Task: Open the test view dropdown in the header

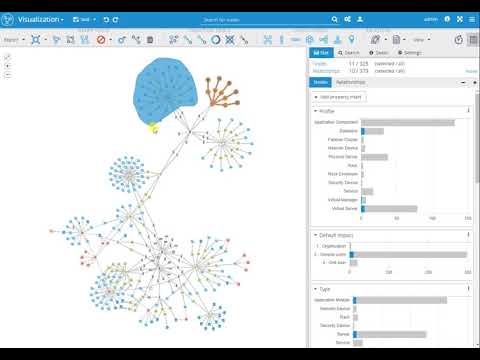Action: (84, 20)
